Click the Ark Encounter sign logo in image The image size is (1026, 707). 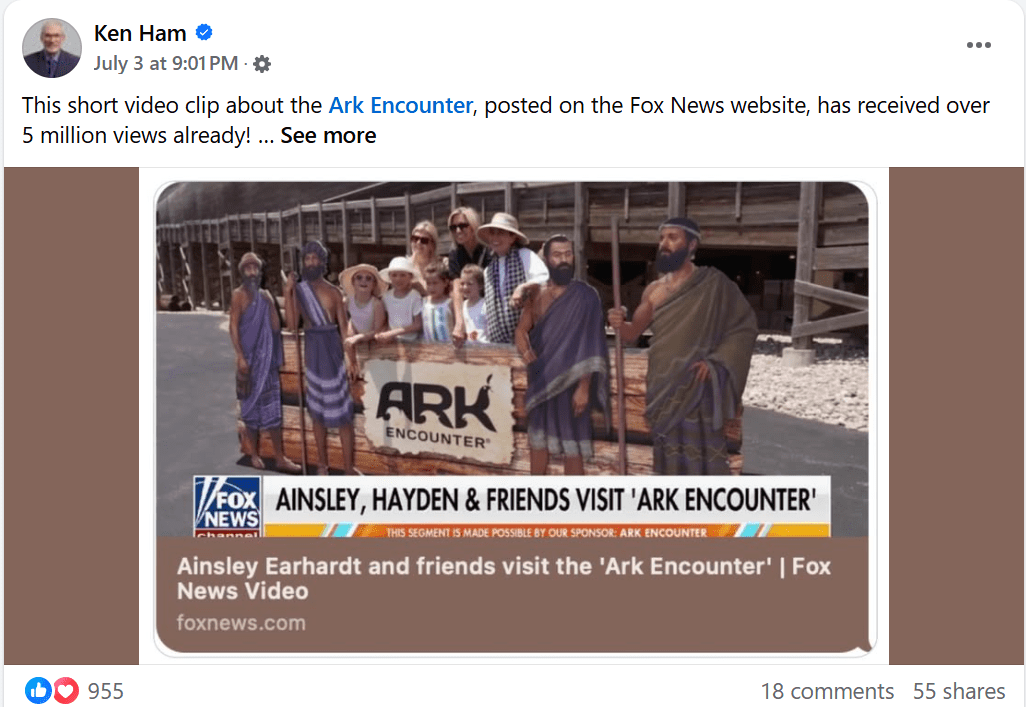(x=438, y=410)
